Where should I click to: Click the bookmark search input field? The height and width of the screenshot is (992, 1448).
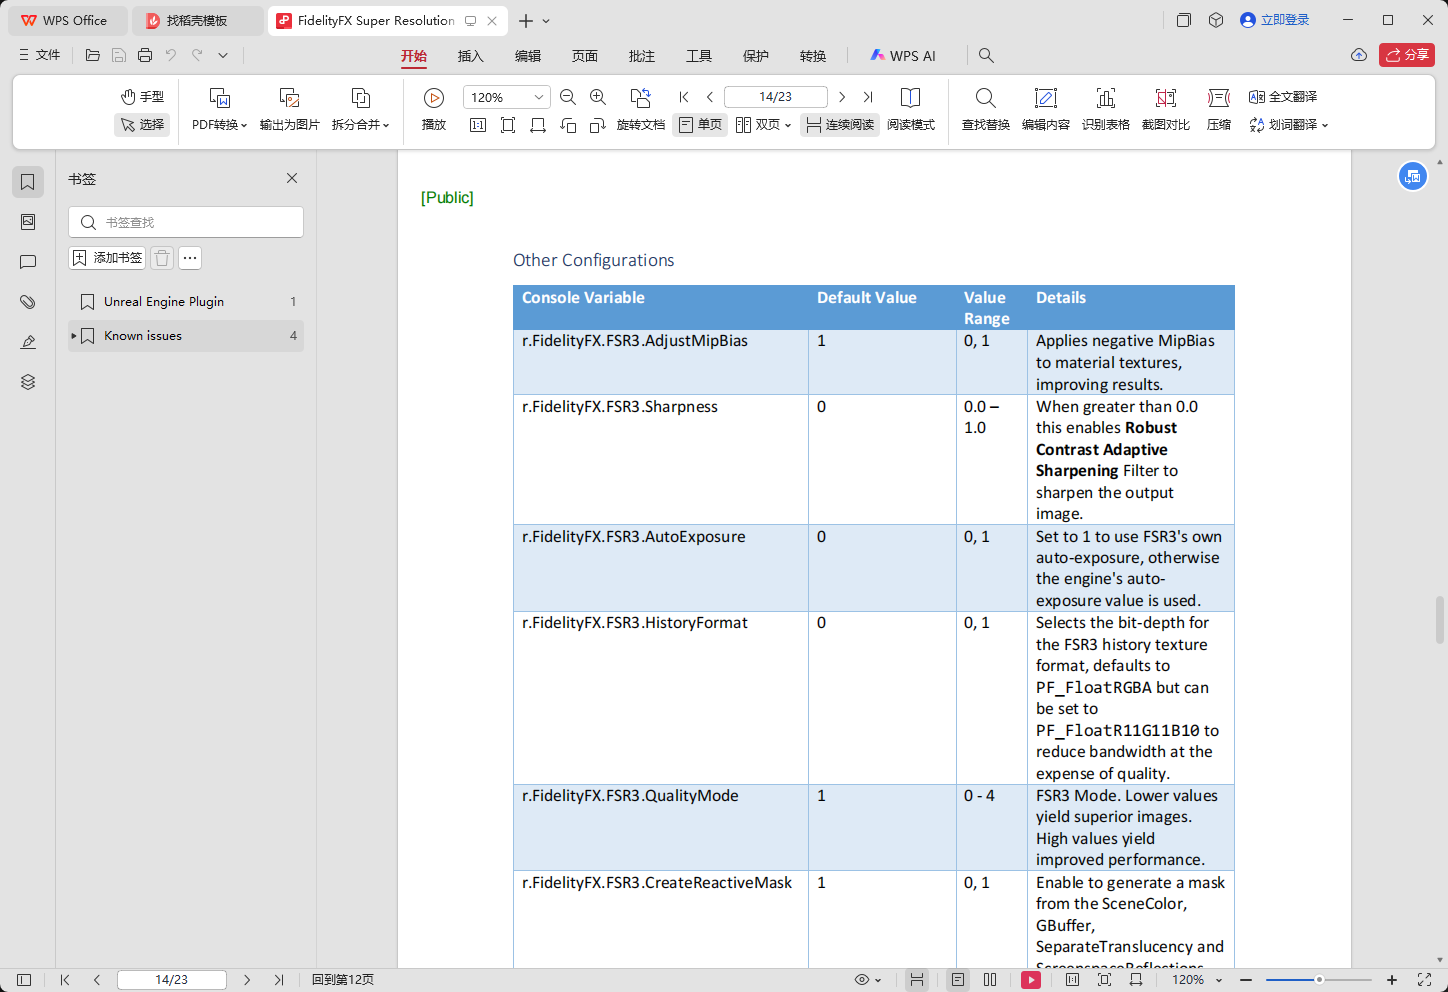tap(186, 222)
